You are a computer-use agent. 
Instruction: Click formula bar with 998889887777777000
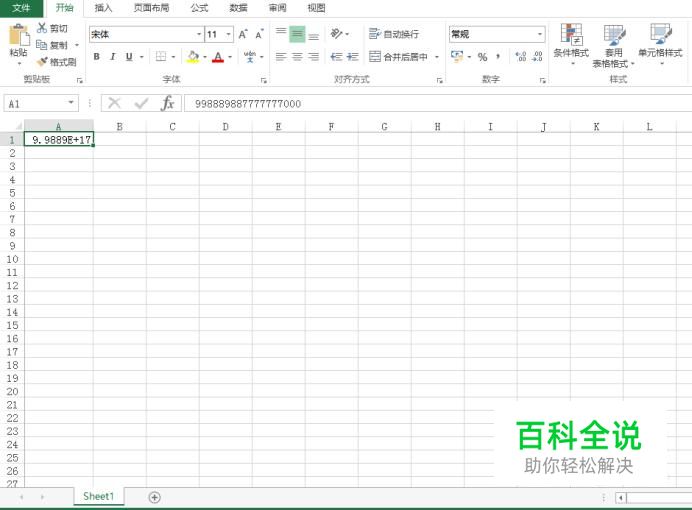pos(438,104)
